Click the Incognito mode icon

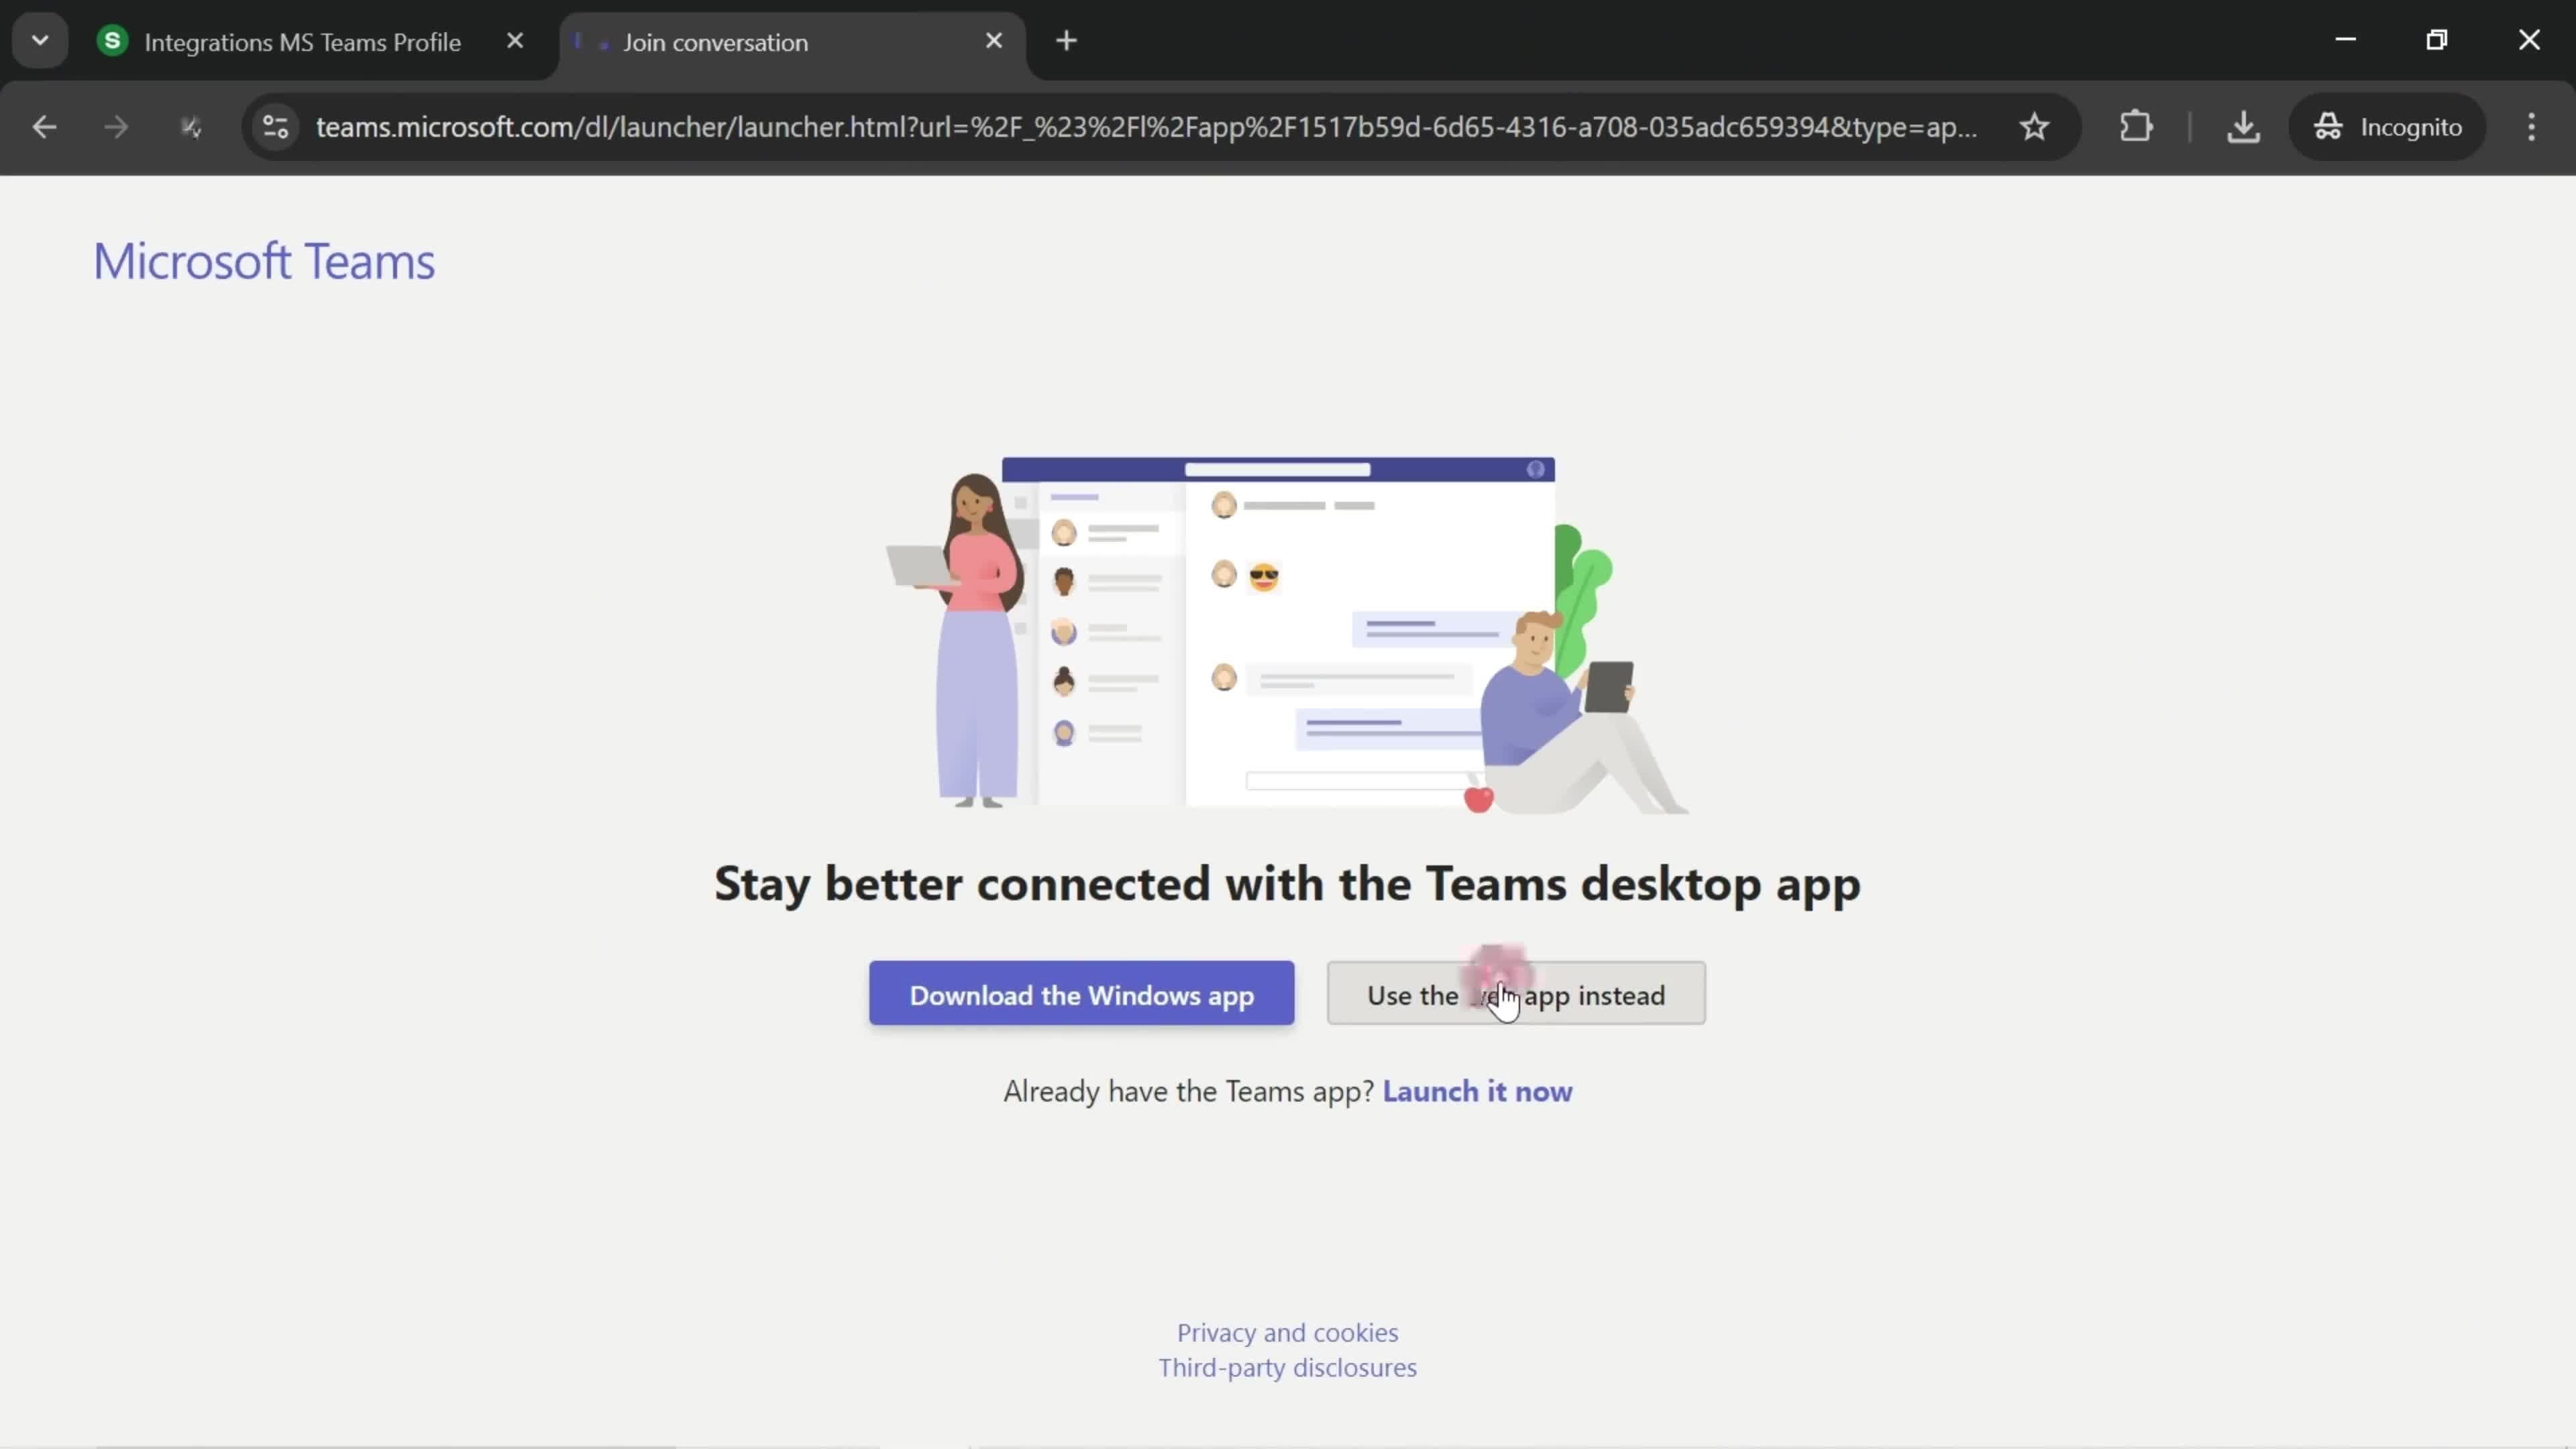2328,125
